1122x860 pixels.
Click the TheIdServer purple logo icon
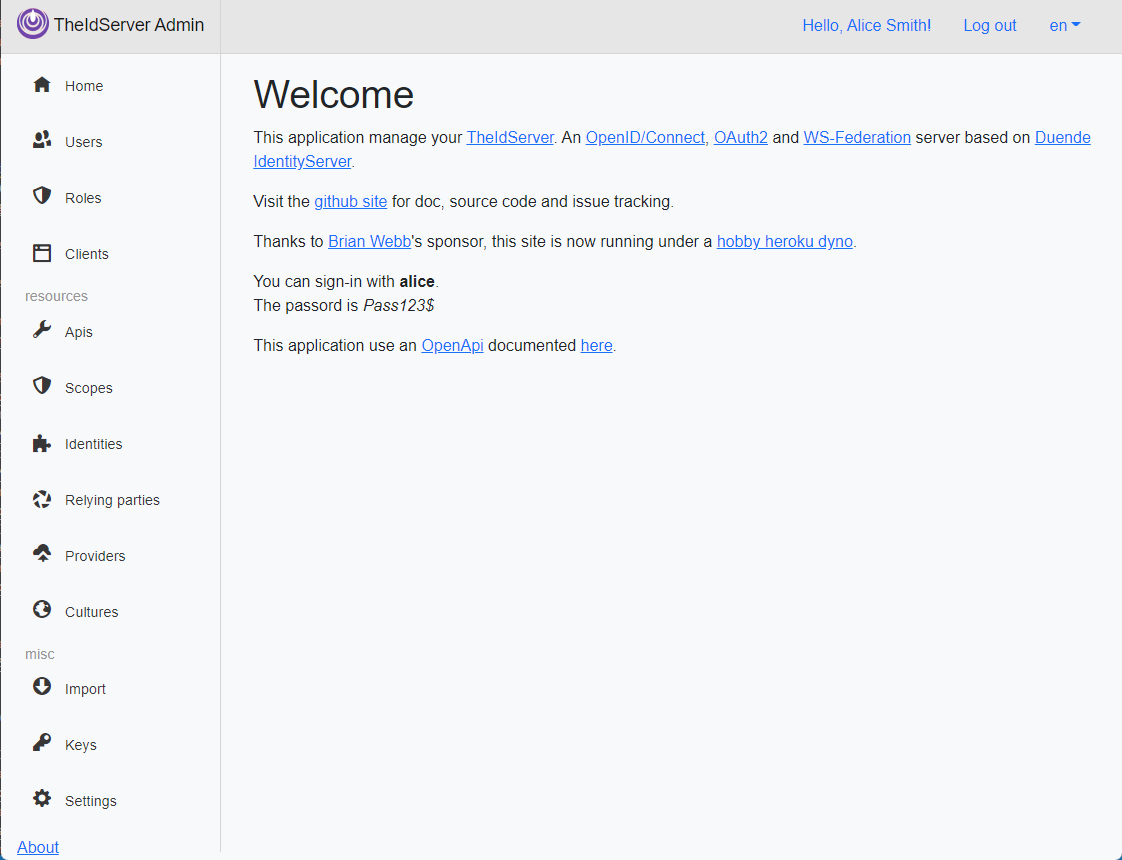tap(32, 24)
